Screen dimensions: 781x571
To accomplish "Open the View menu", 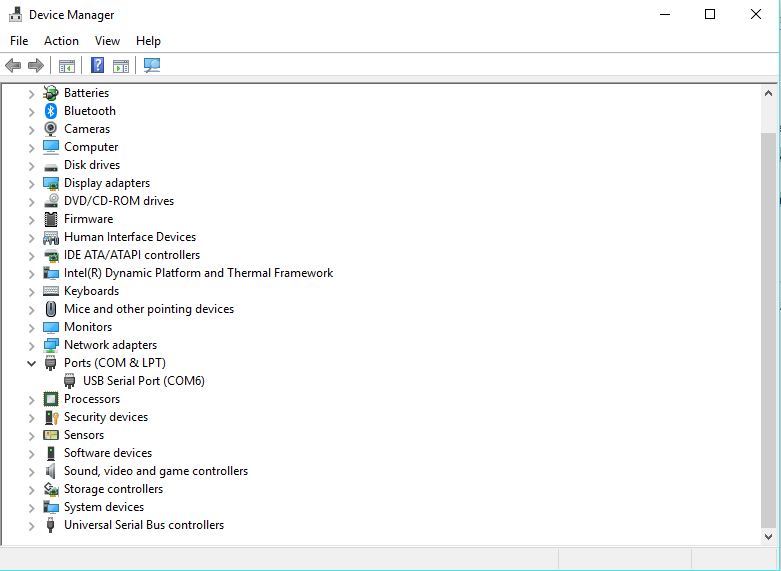I will coord(107,41).
